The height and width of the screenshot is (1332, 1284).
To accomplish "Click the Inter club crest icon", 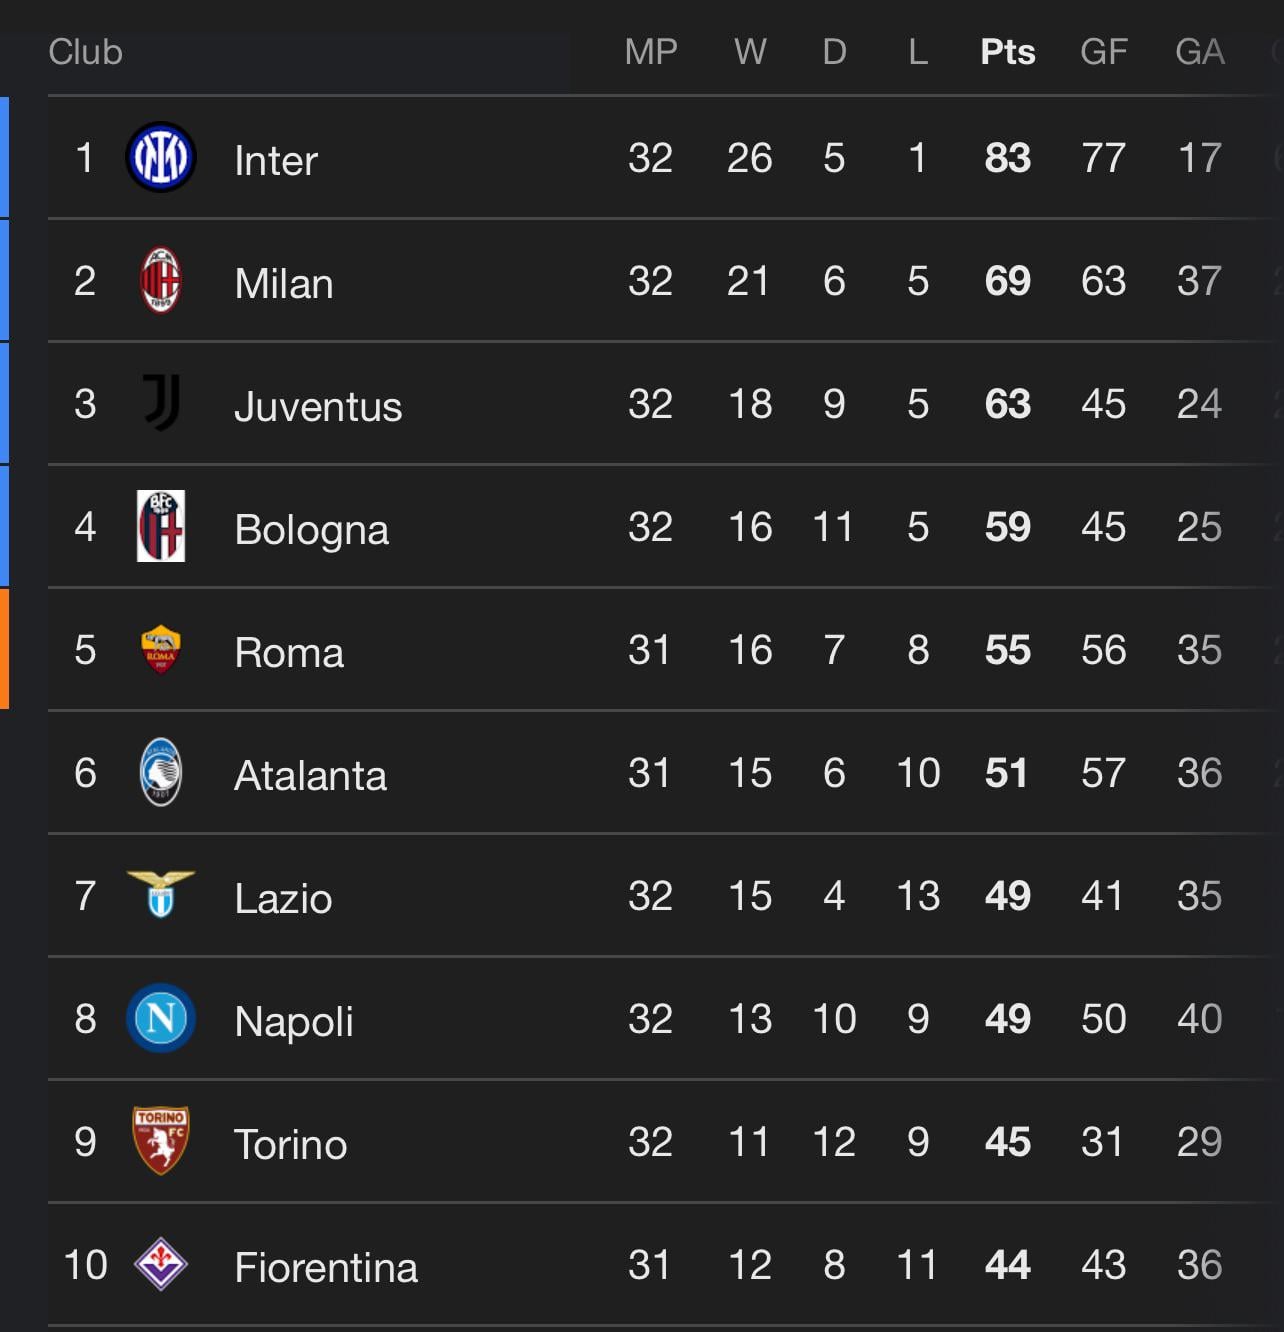I will pos(160,157).
